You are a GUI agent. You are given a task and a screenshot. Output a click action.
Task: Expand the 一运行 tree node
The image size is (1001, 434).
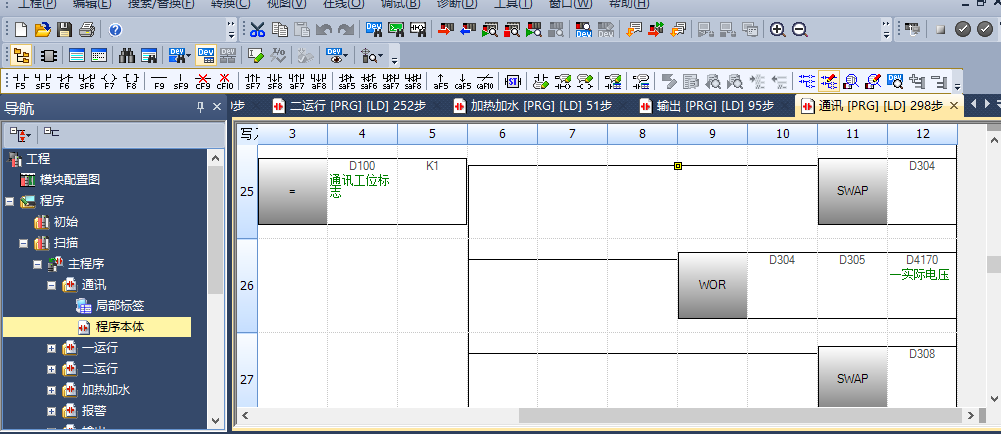pos(52,348)
